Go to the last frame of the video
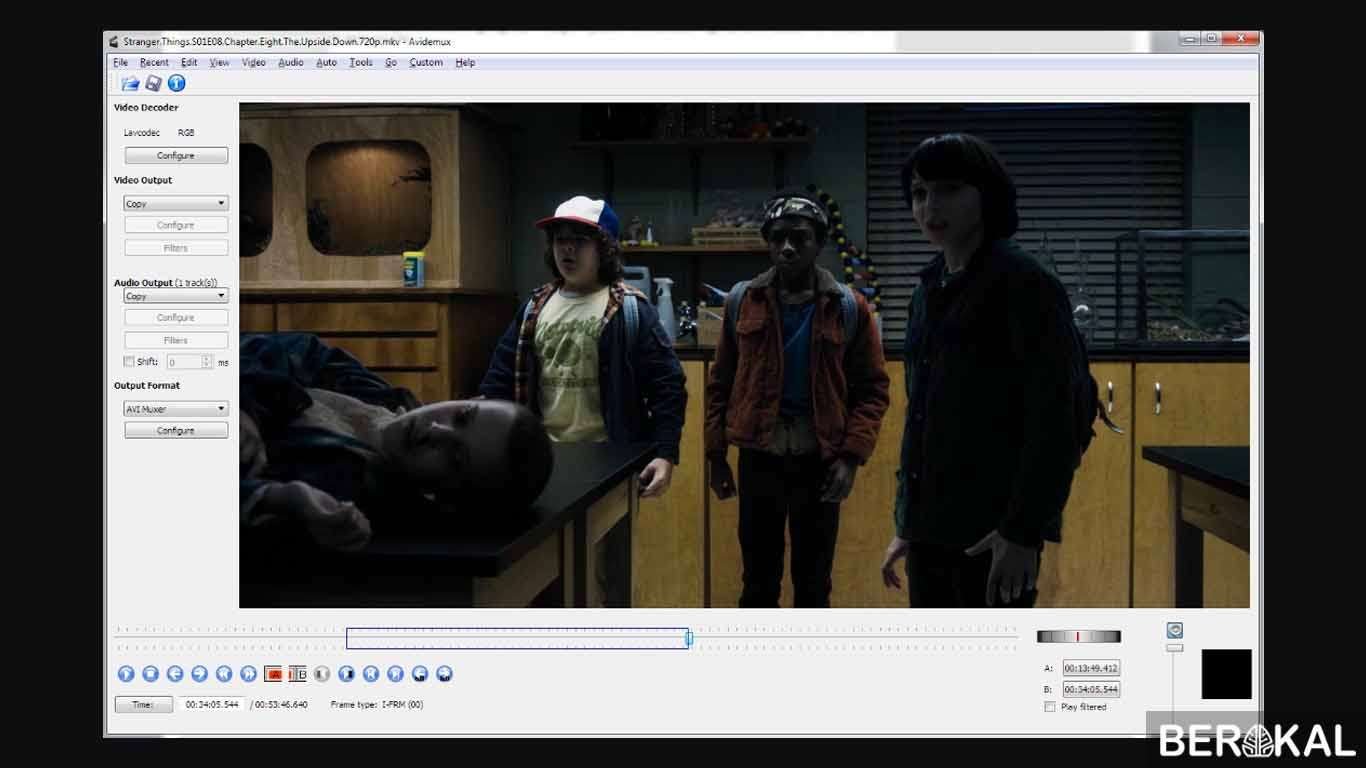 coord(395,674)
